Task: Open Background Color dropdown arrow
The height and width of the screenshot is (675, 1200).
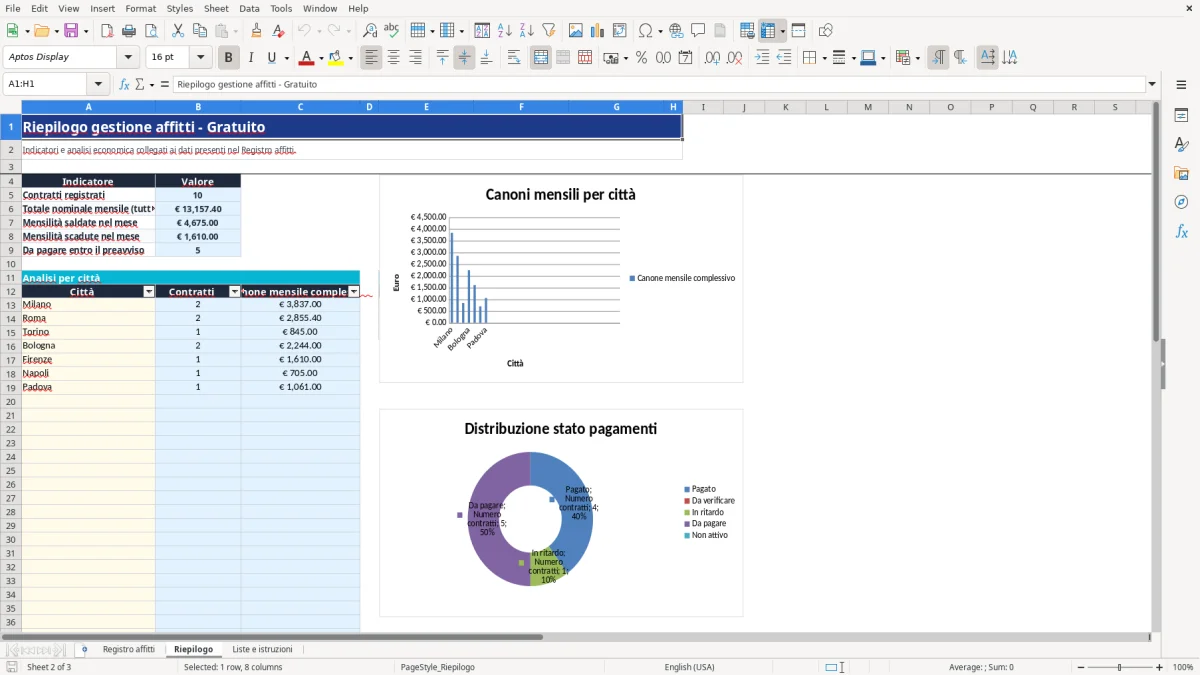Action: pos(350,58)
